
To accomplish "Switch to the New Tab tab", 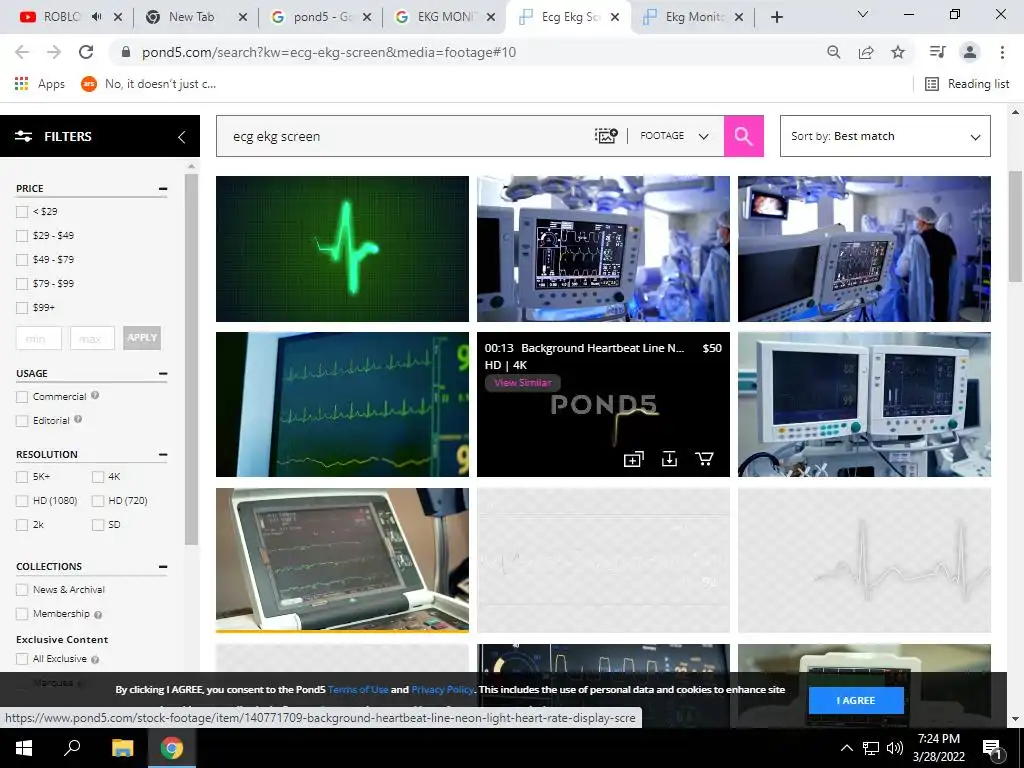I will click(x=191, y=18).
